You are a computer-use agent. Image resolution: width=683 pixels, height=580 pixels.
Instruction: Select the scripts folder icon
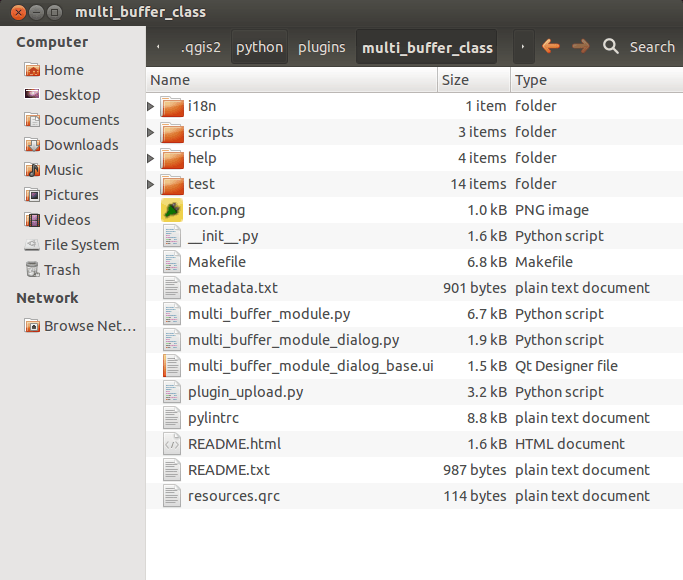(172, 132)
